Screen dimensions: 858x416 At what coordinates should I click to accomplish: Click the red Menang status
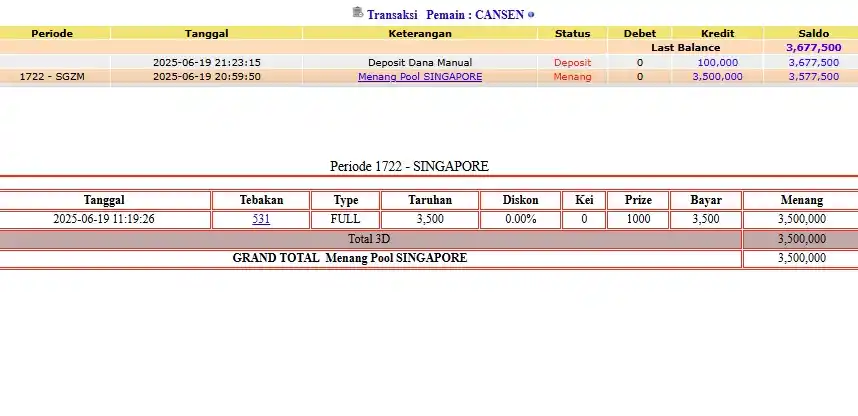tap(572, 77)
